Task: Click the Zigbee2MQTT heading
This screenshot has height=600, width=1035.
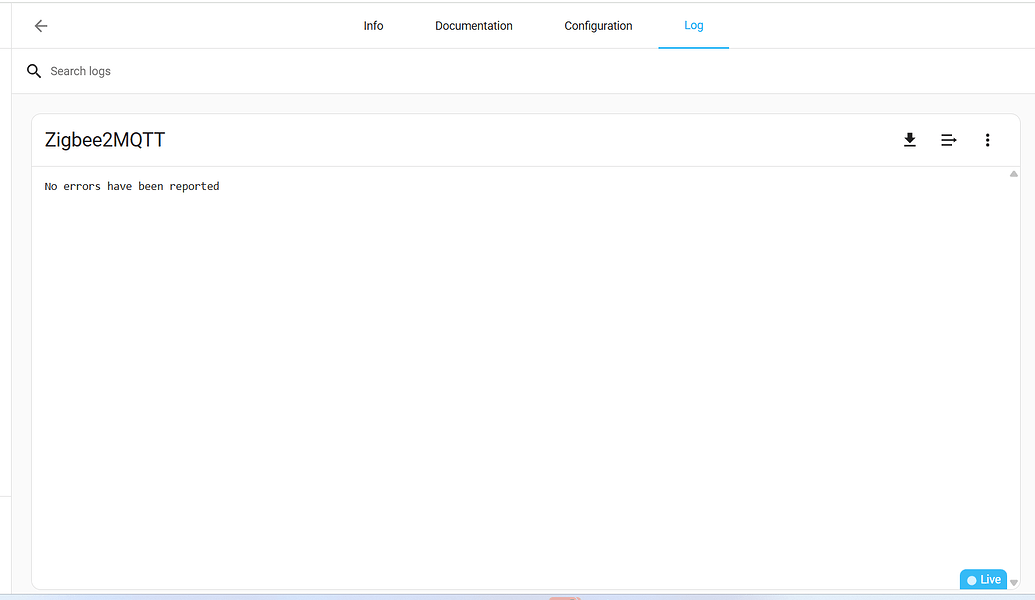Action: [x=104, y=139]
